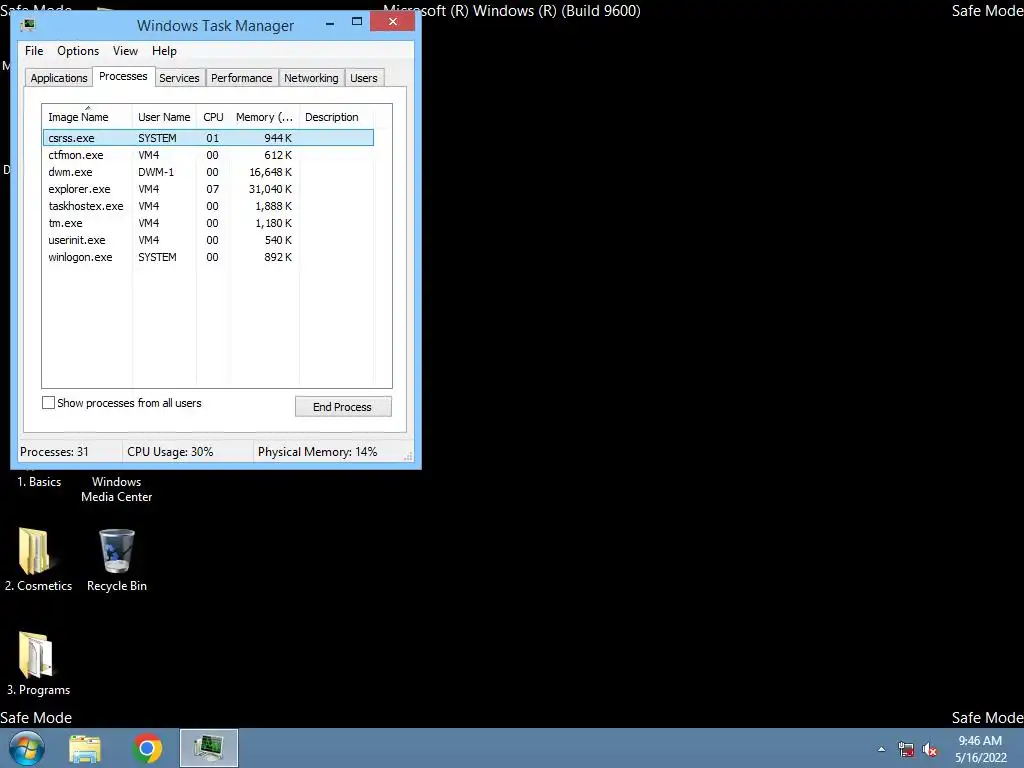Click the End Process button

coord(344,407)
